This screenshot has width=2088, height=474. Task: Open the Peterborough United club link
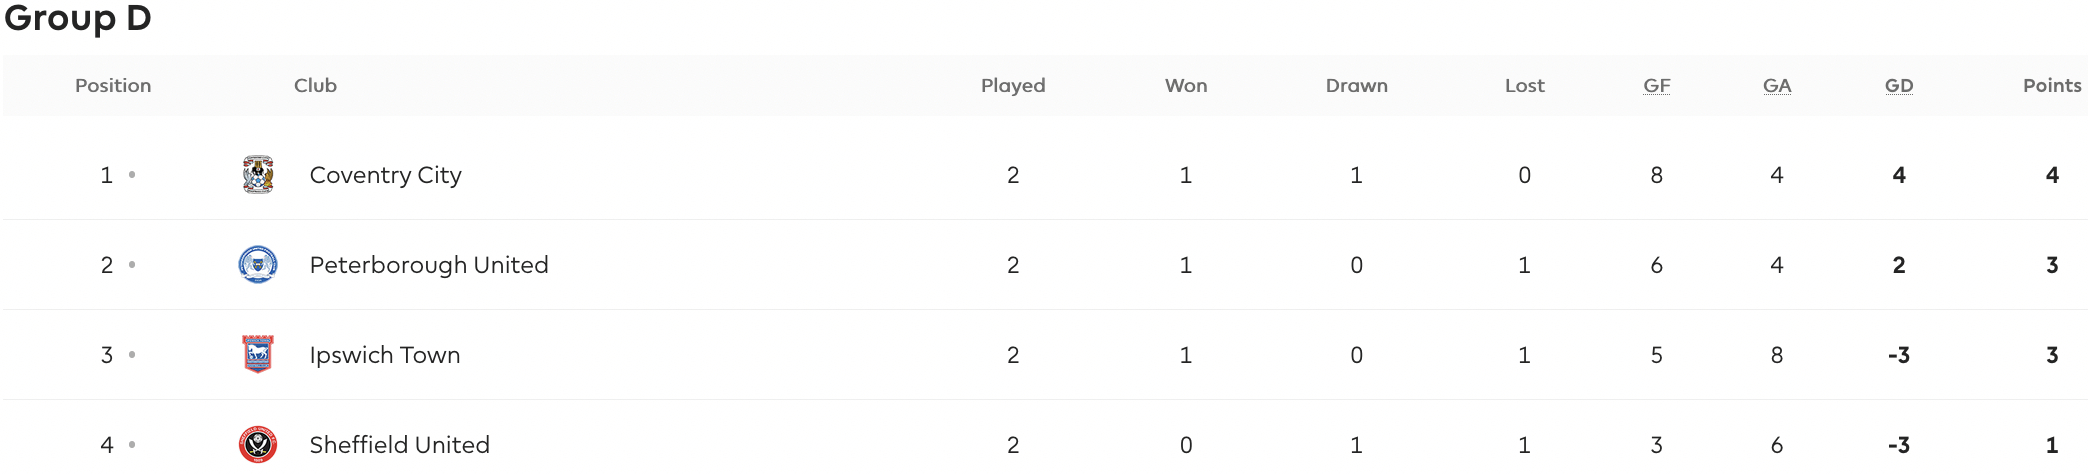(429, 265)
